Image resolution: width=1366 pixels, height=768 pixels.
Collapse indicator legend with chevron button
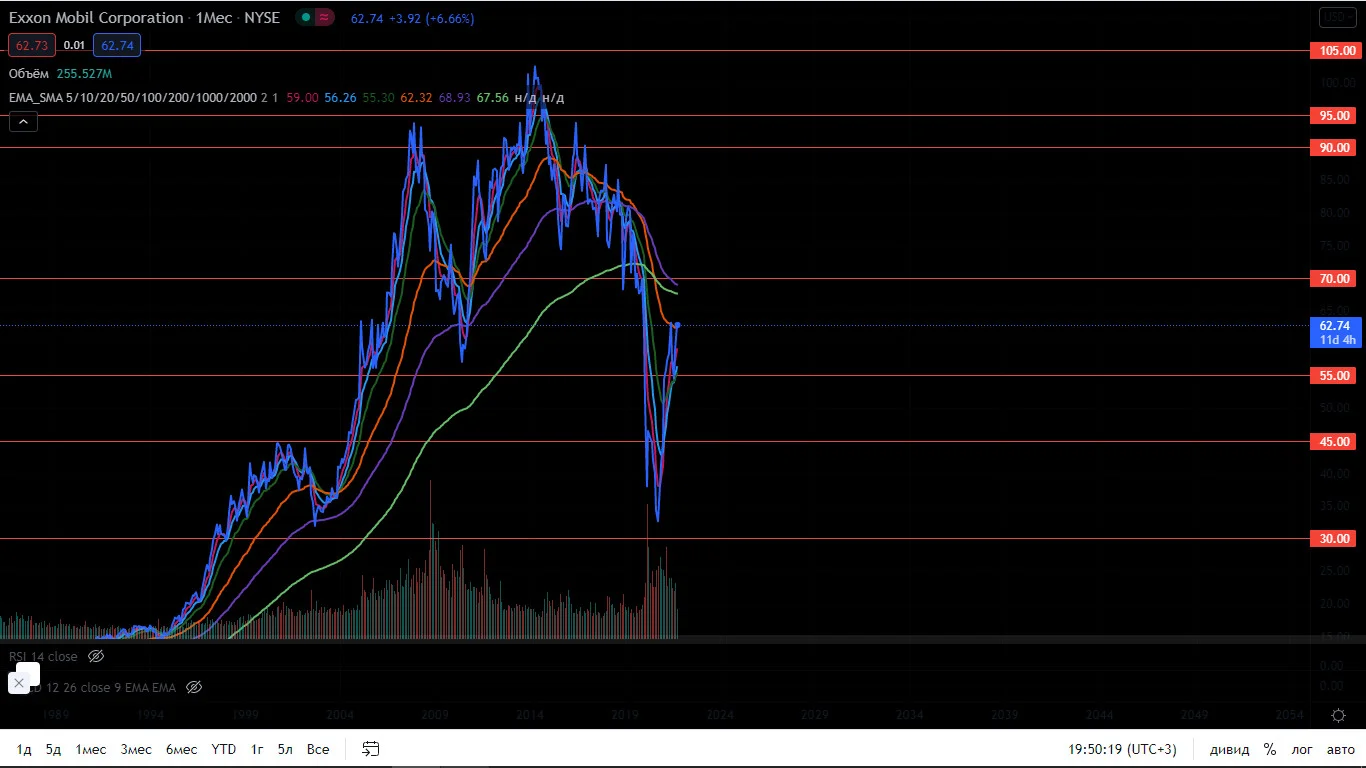(x=23, y=122)
